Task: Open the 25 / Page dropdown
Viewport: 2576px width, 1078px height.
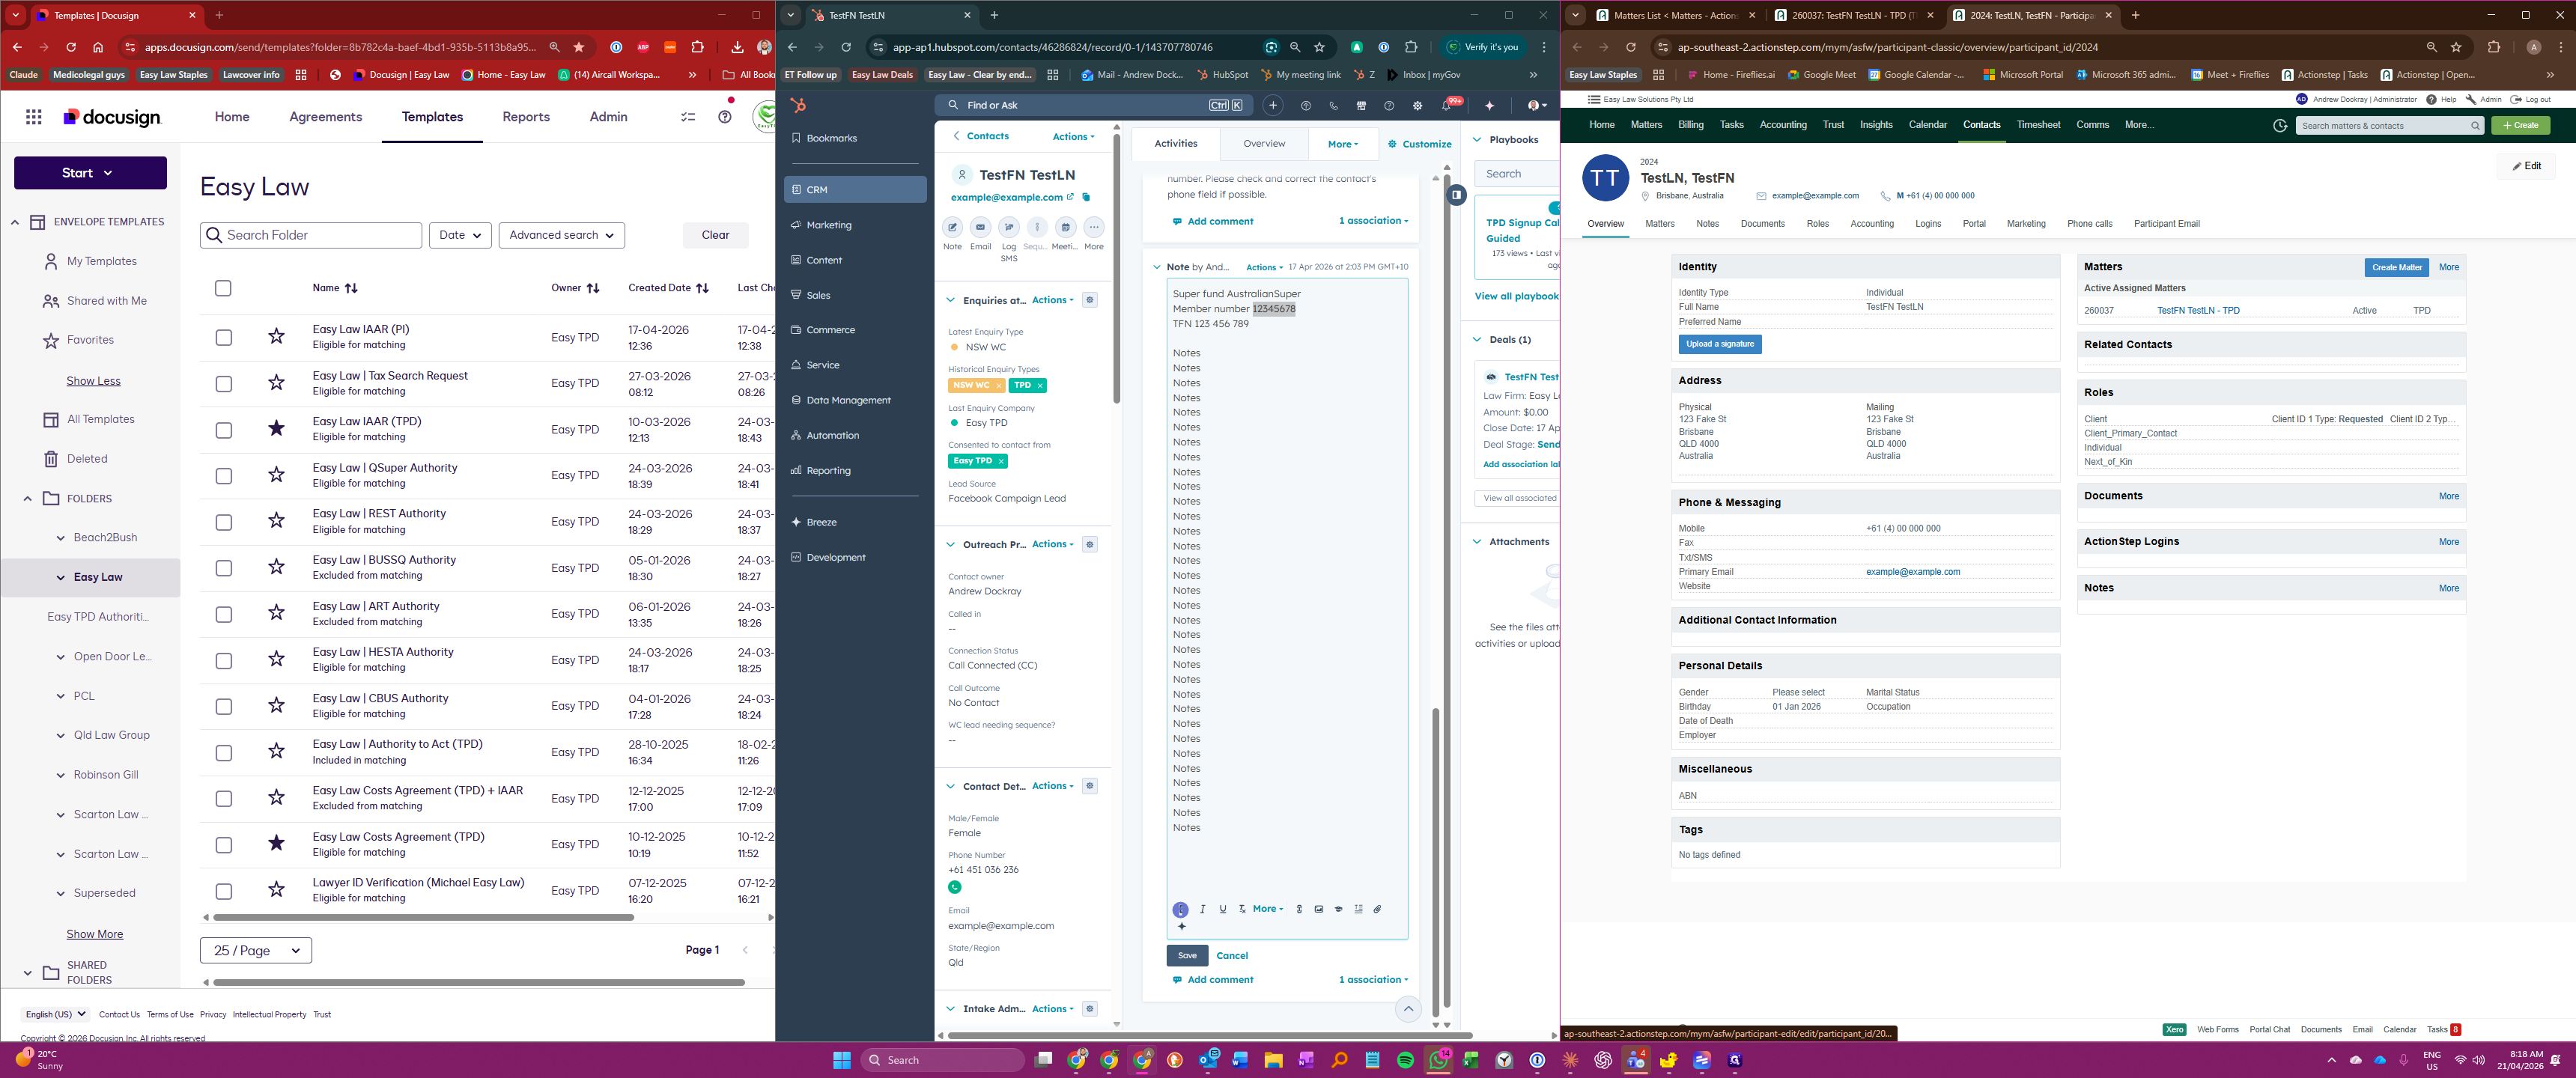Action: point(256,950)
